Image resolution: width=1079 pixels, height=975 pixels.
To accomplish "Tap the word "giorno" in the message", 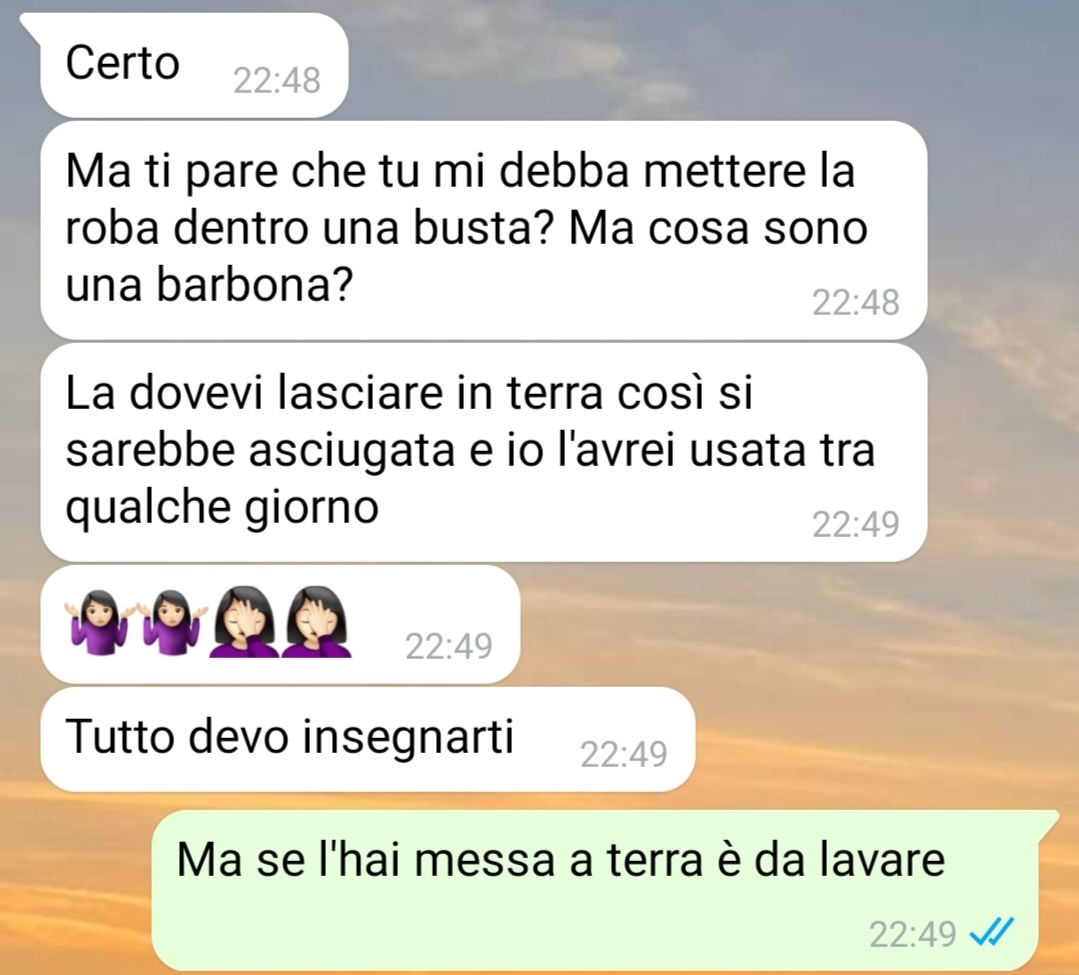I will [312, 509].
